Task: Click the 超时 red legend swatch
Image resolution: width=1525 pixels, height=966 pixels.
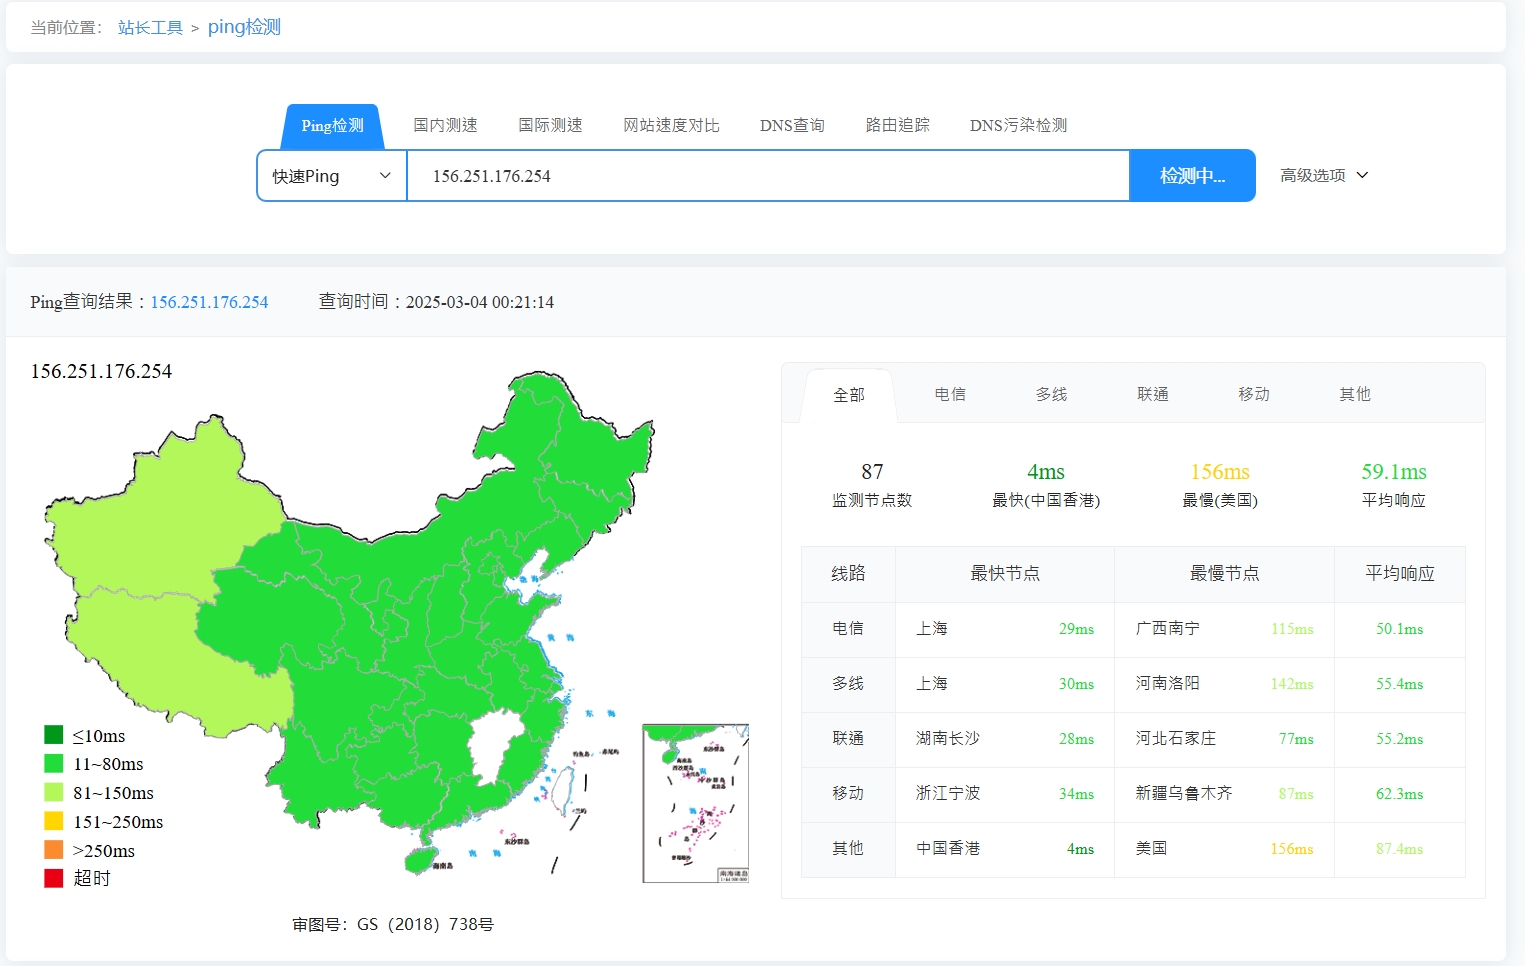Action: point(54,878)
